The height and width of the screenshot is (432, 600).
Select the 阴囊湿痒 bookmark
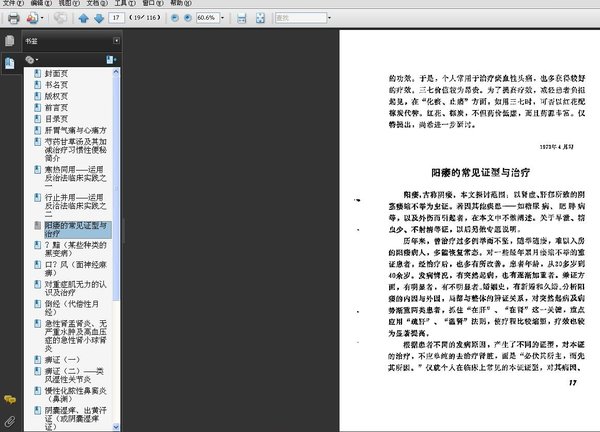coord(76,419)
